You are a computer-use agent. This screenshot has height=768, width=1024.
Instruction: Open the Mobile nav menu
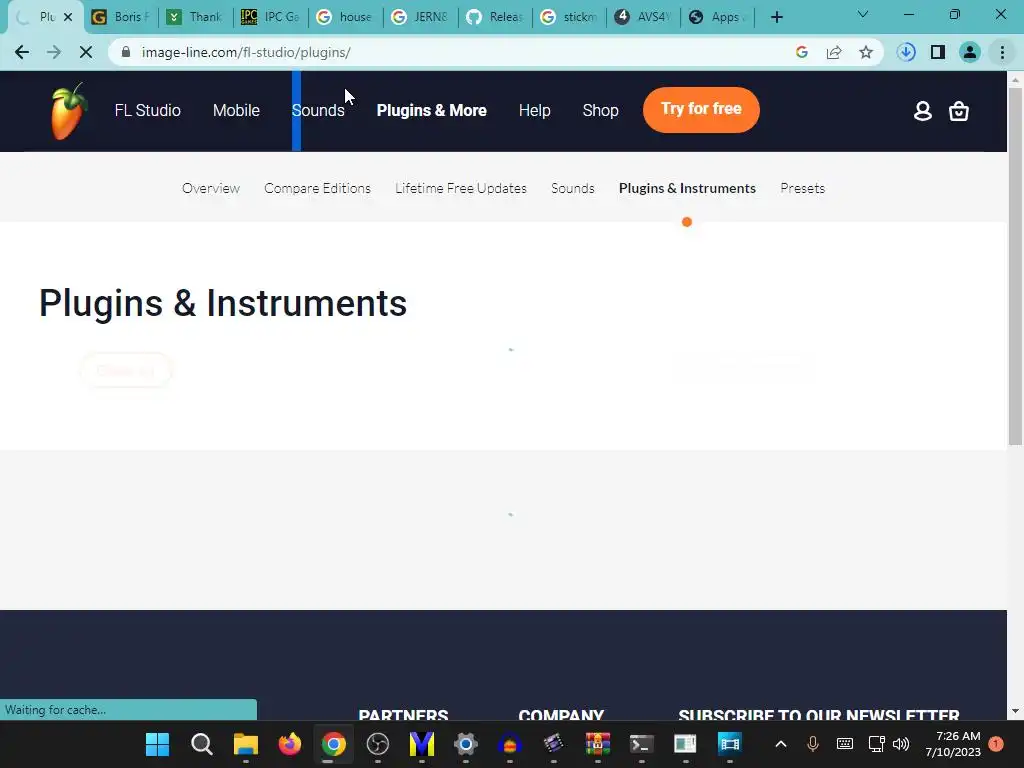point(236,110)
